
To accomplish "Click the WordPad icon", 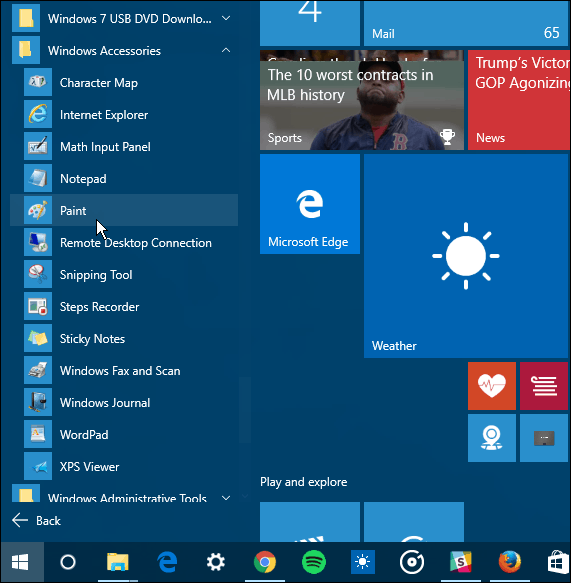I will (x=38, y=434).
